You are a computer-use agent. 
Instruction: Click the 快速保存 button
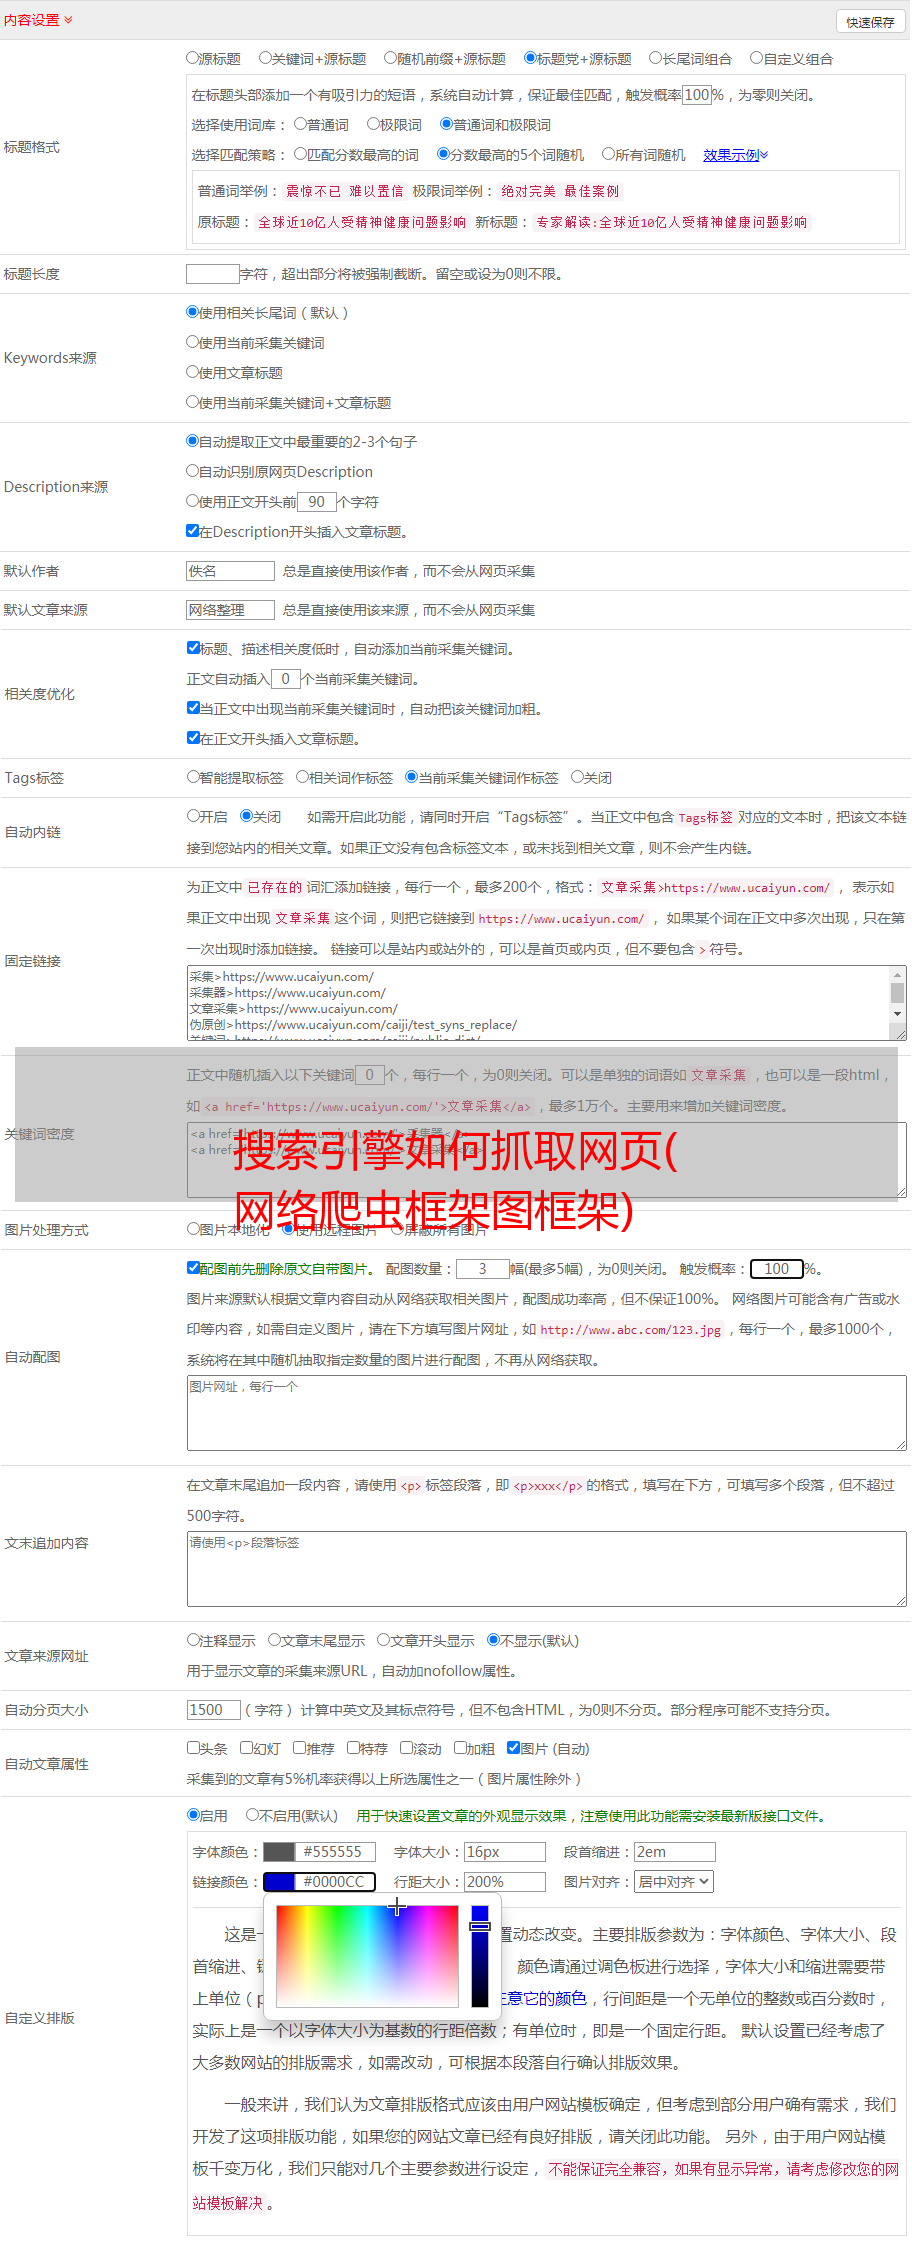870,22
